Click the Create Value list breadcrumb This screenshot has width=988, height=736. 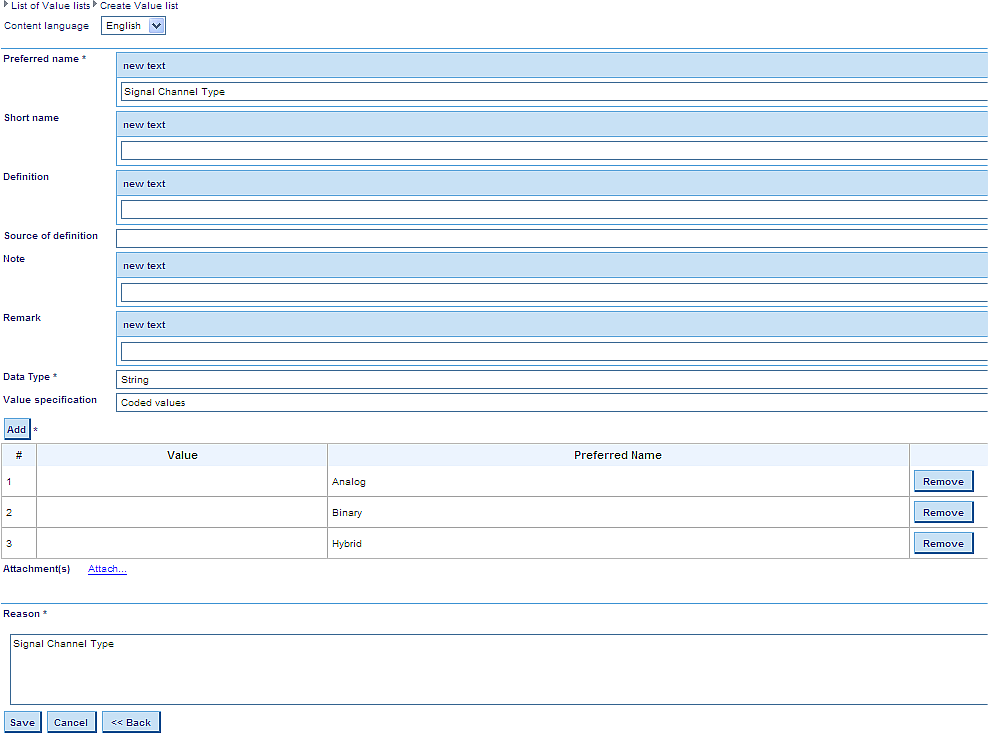[139, 6]
